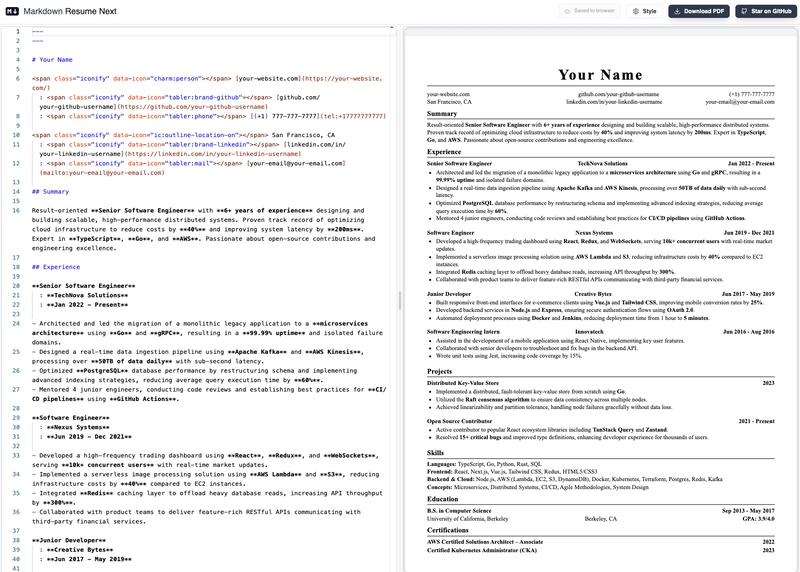
Task: Open github.com/your-github-username link in preview
Action: pos(600,94)
